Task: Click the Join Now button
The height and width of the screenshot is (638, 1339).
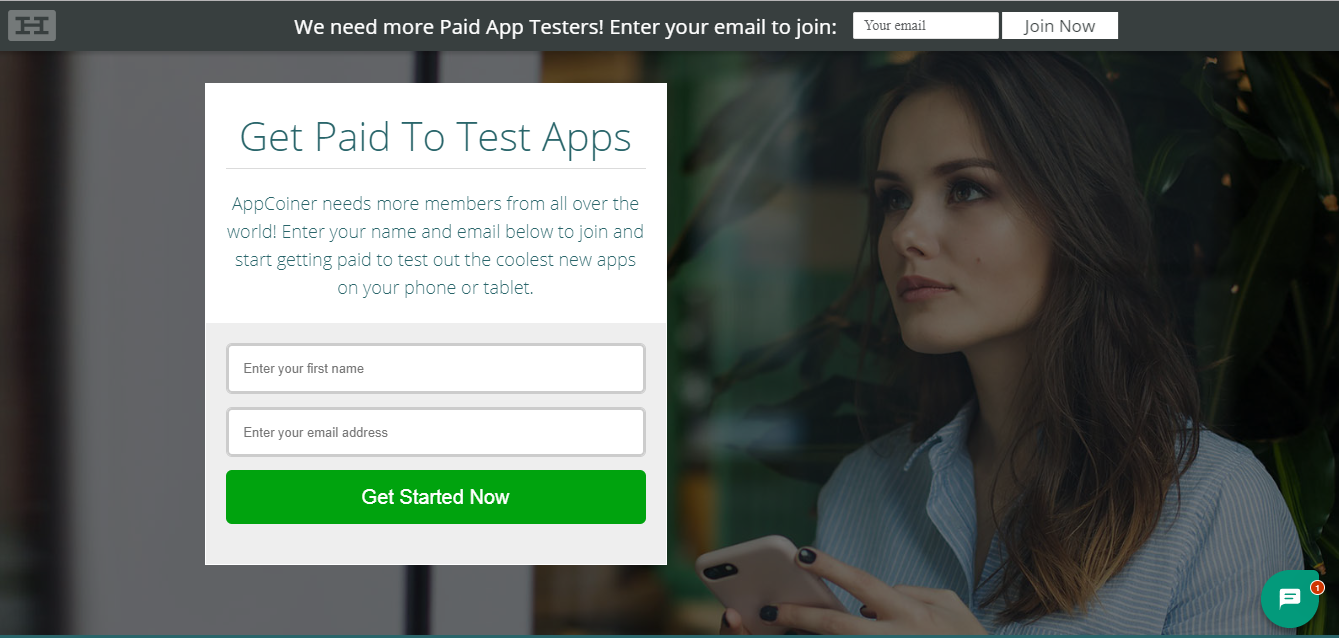Action: [1060, 26]
